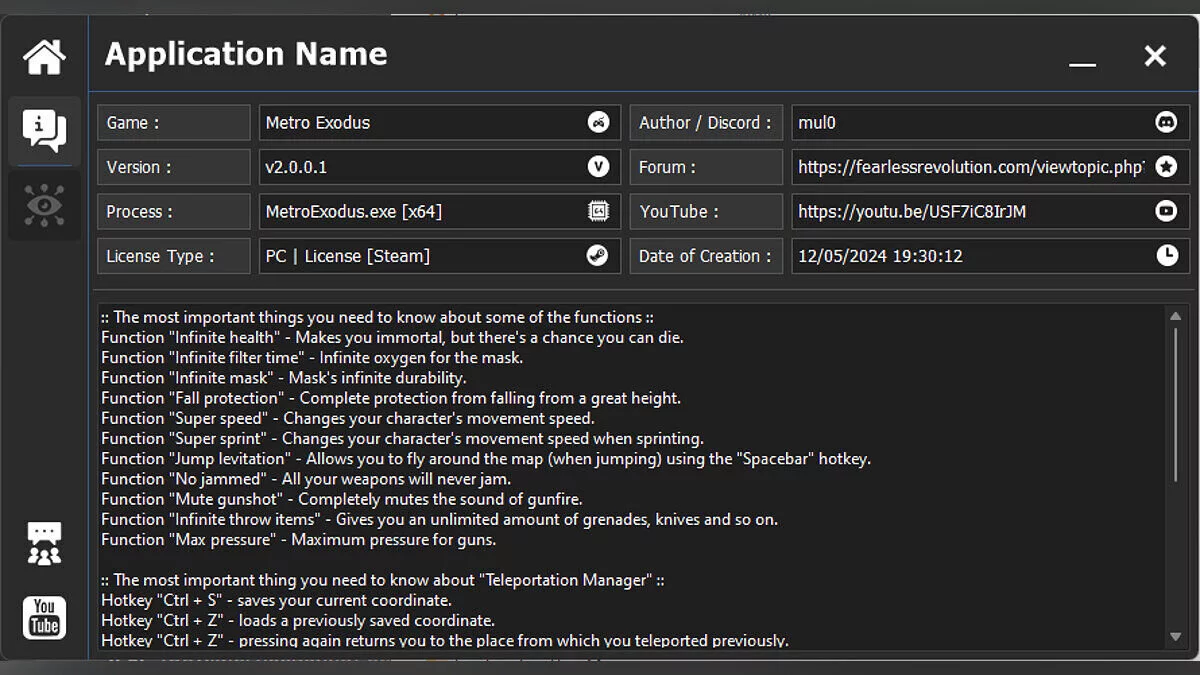Click the clock icon in Date of Creation

(x=1166, y=255)
